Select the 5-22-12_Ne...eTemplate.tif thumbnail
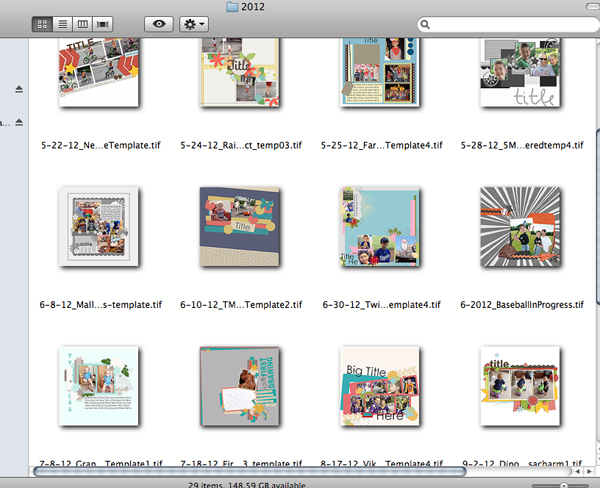Viewport: 600px width, 488px height. point(99,72)
